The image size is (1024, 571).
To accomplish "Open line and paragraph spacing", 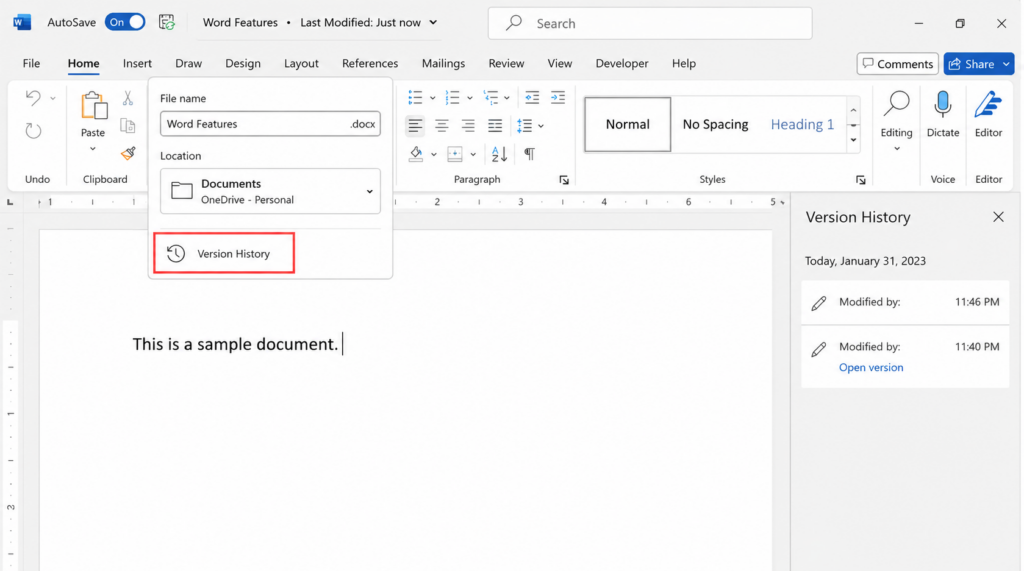I will click(524, 125).
